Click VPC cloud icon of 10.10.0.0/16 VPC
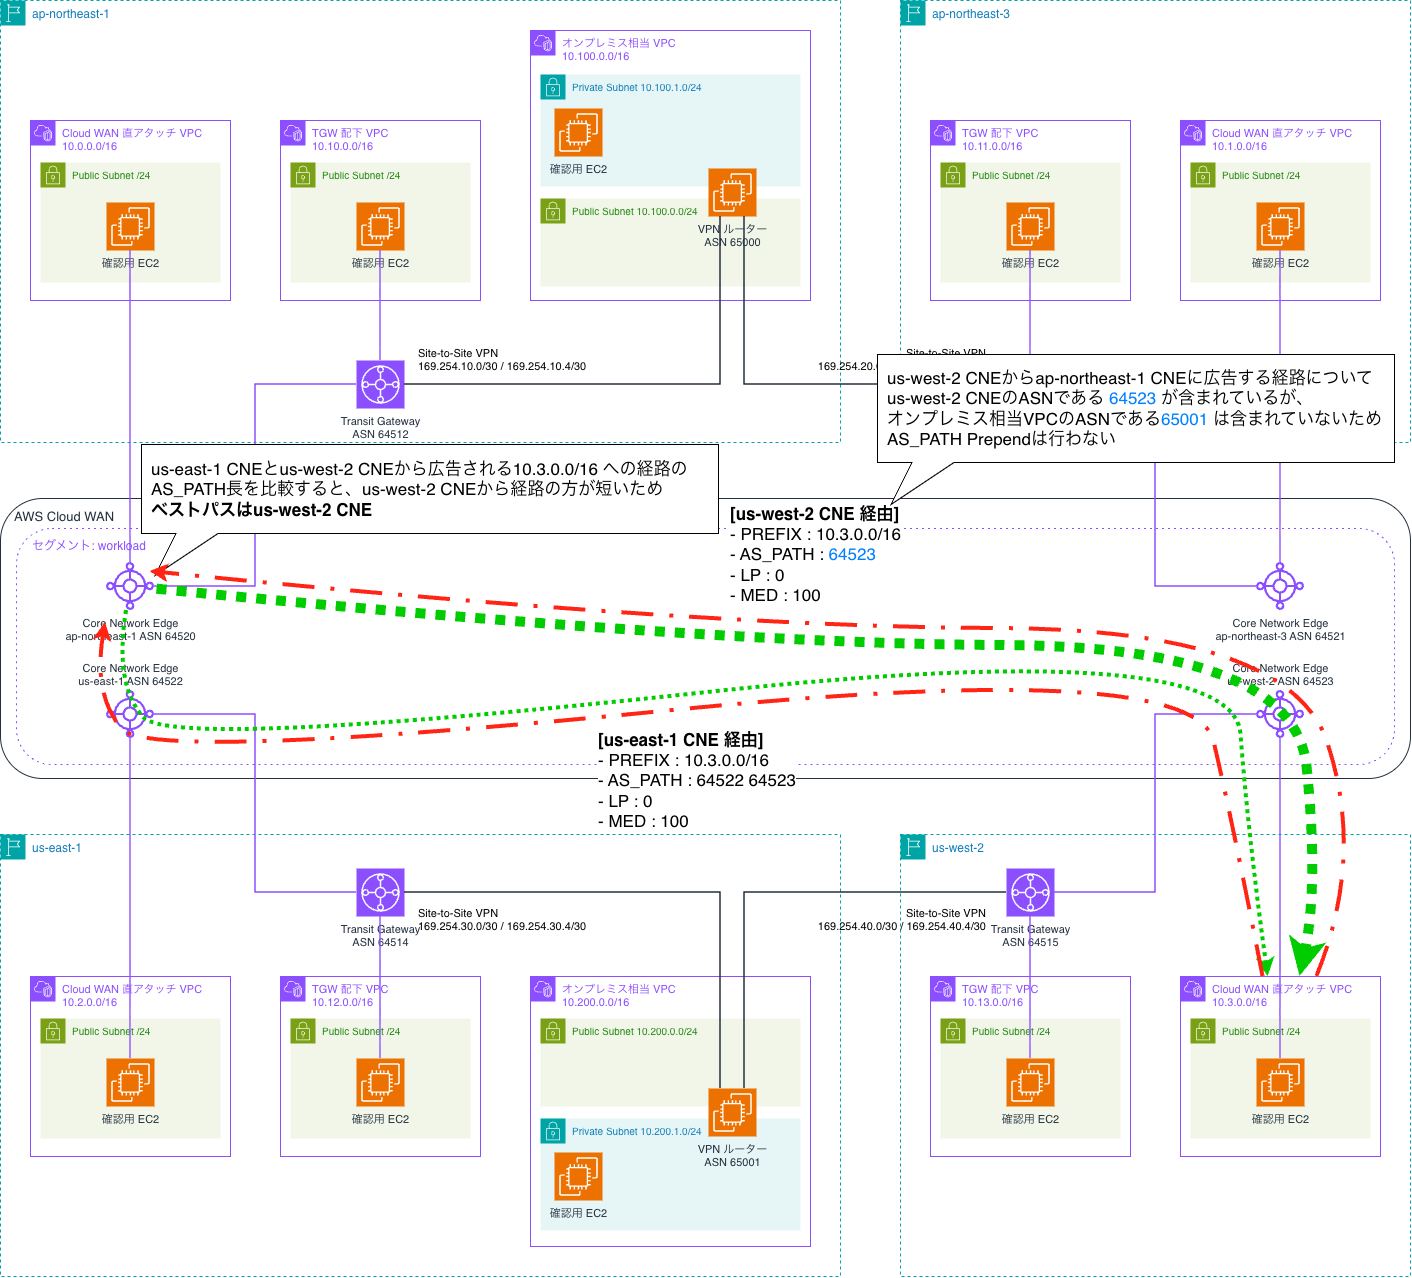 [293, 133]
